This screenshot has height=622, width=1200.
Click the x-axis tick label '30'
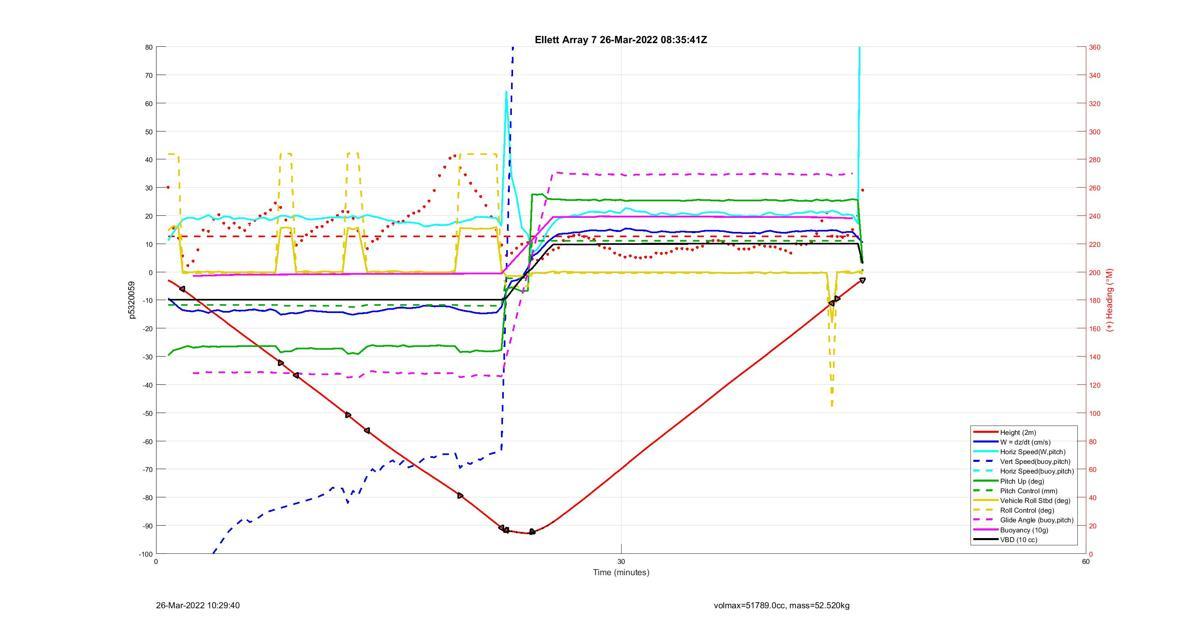click(621, 561)
